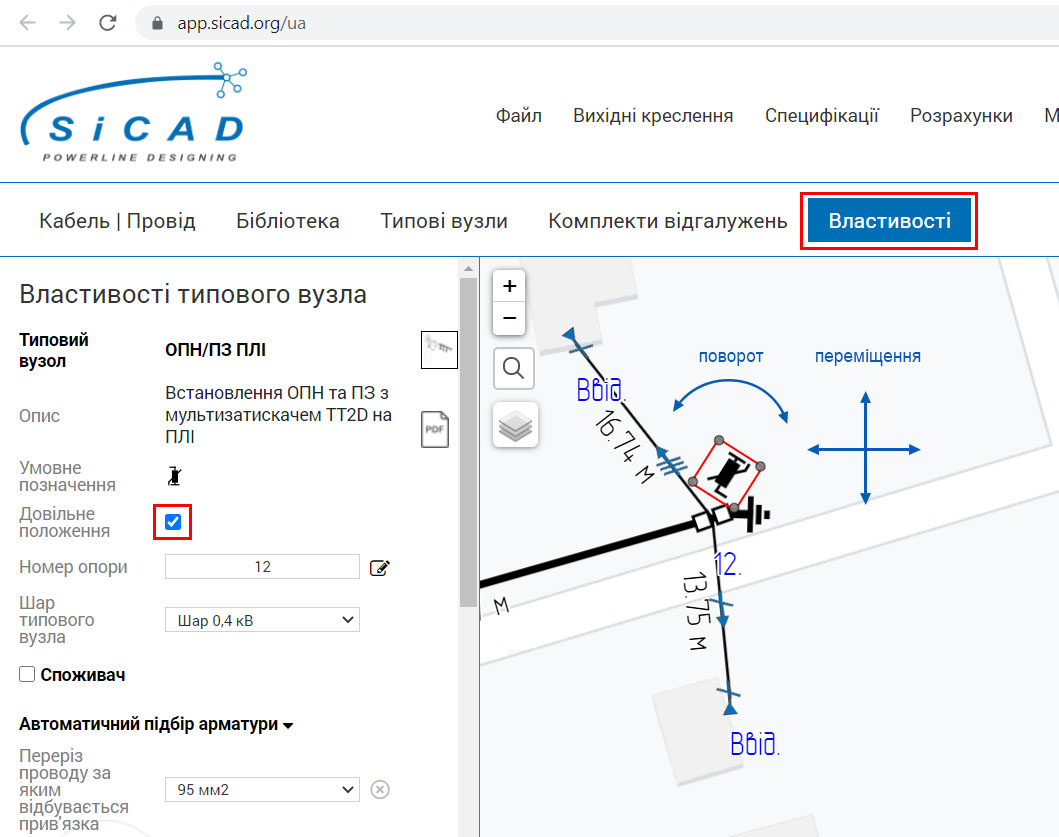Open the map layers icon
Viewport: 1059px width, 837px height.
[515, 425]
